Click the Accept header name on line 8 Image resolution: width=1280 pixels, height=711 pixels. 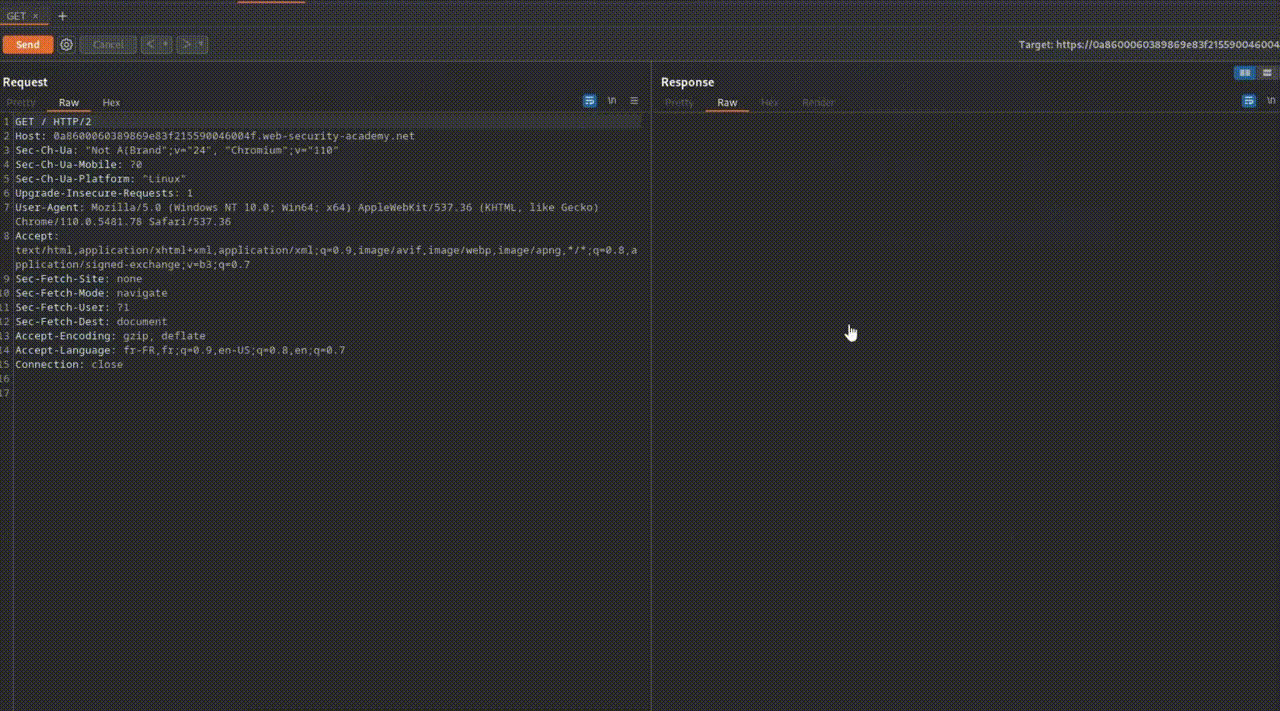click(x=37, y=236)
